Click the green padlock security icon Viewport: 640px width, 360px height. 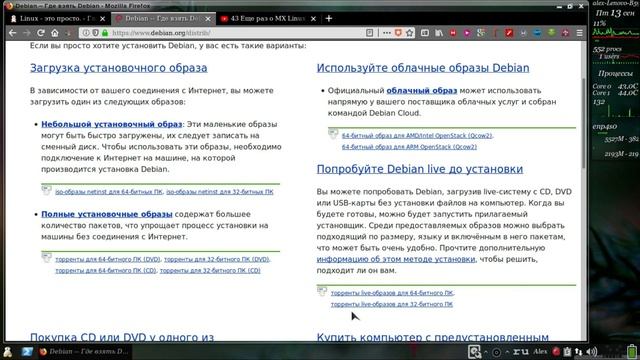[x=105, y=33]
